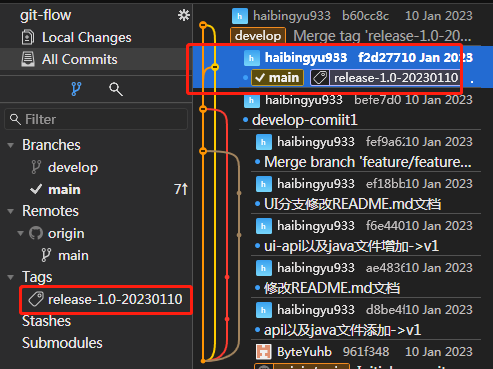Screen dimensions: 493x369
Task: Click the checkmark beside local main branch
Action: [x=36, y=189]
